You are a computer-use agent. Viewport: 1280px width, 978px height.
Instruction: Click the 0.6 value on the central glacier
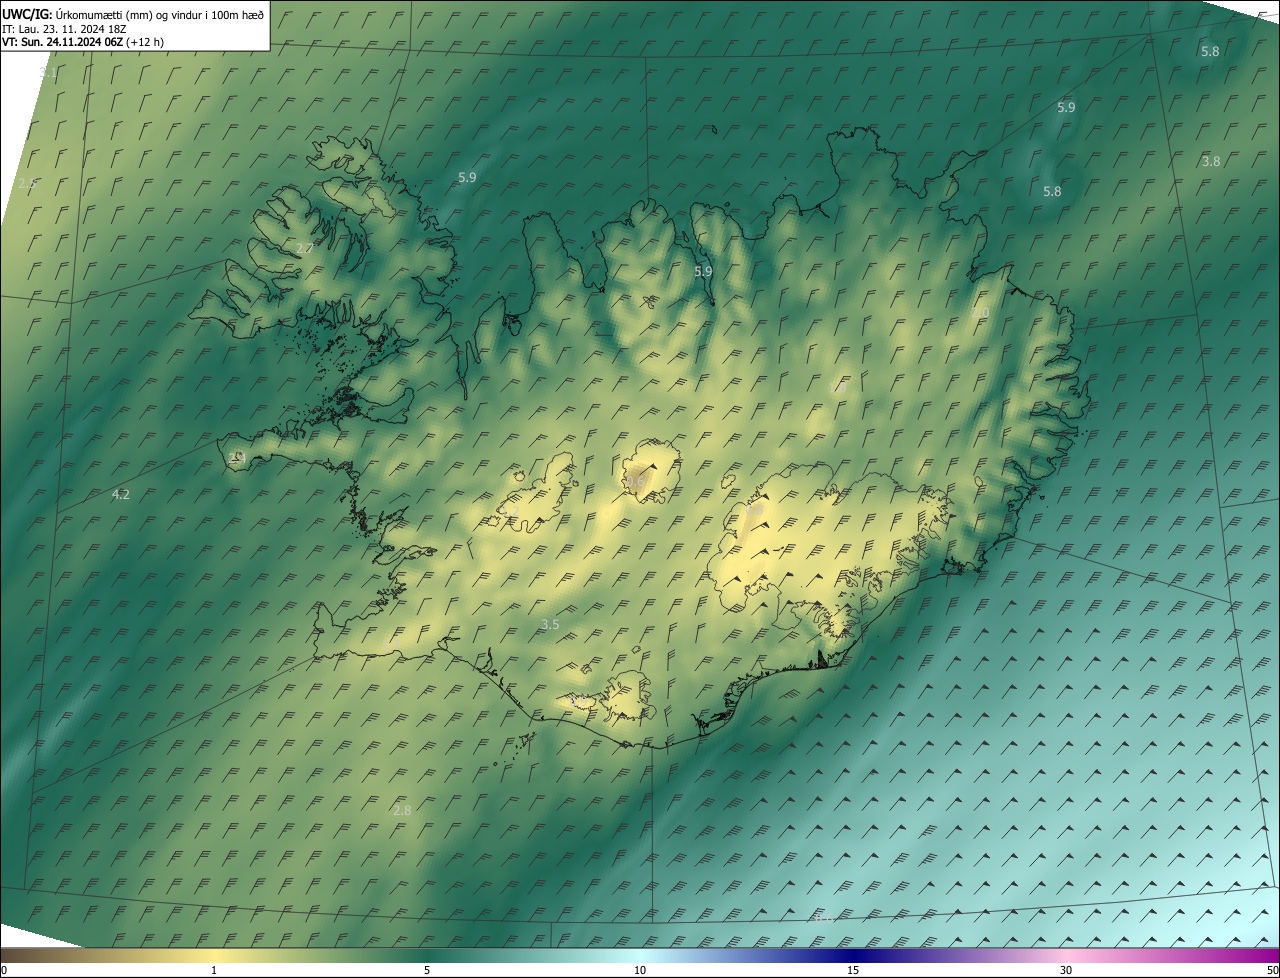635,482
